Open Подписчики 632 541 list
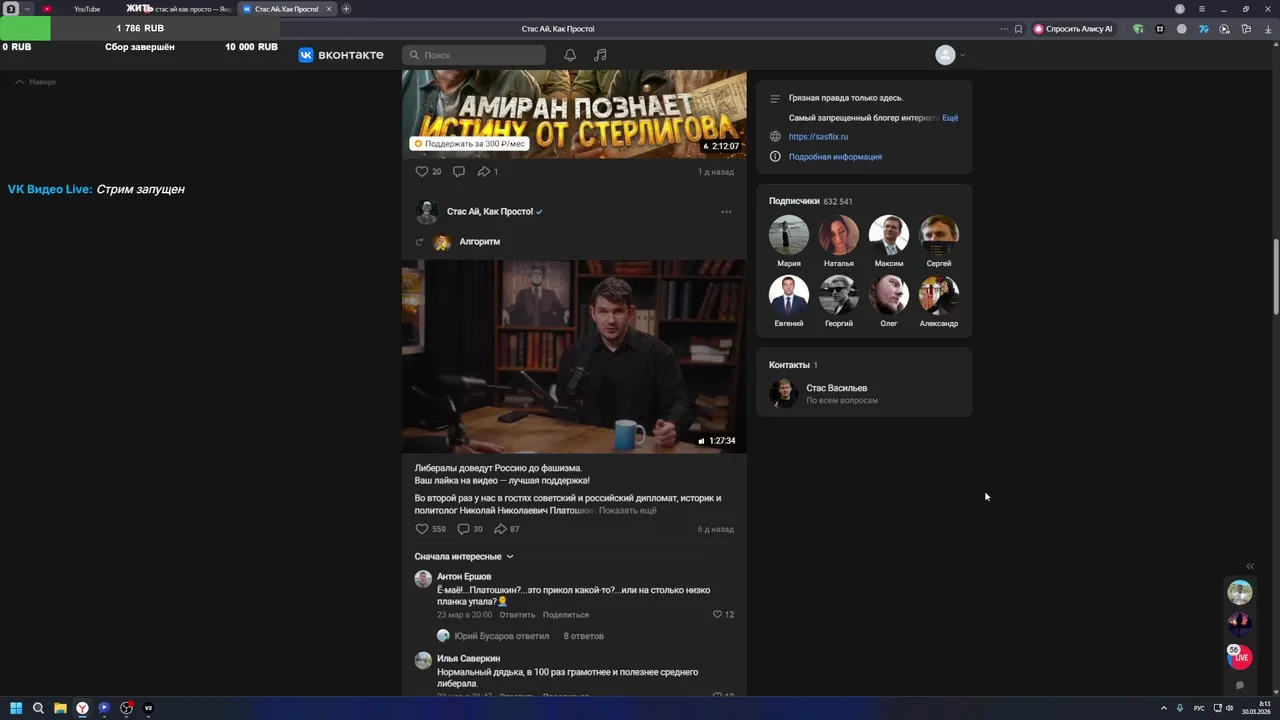The height and width of the screenshot is (720, 1280). click(x=811, y=201)
